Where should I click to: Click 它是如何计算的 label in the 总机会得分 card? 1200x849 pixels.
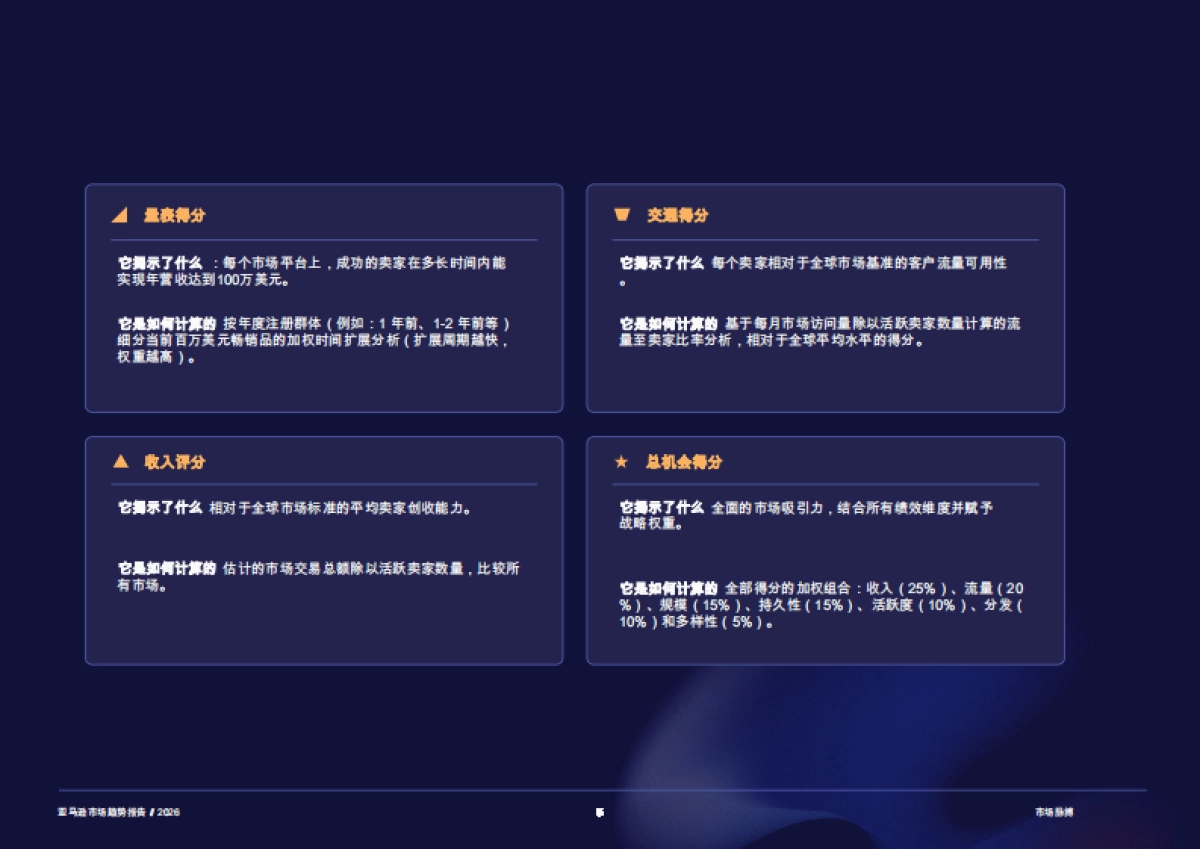669,588
